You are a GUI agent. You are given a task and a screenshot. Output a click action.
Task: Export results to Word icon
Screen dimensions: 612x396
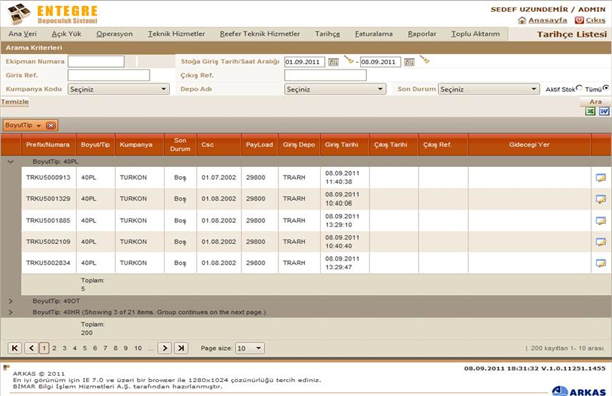click(x=604, y=112)
